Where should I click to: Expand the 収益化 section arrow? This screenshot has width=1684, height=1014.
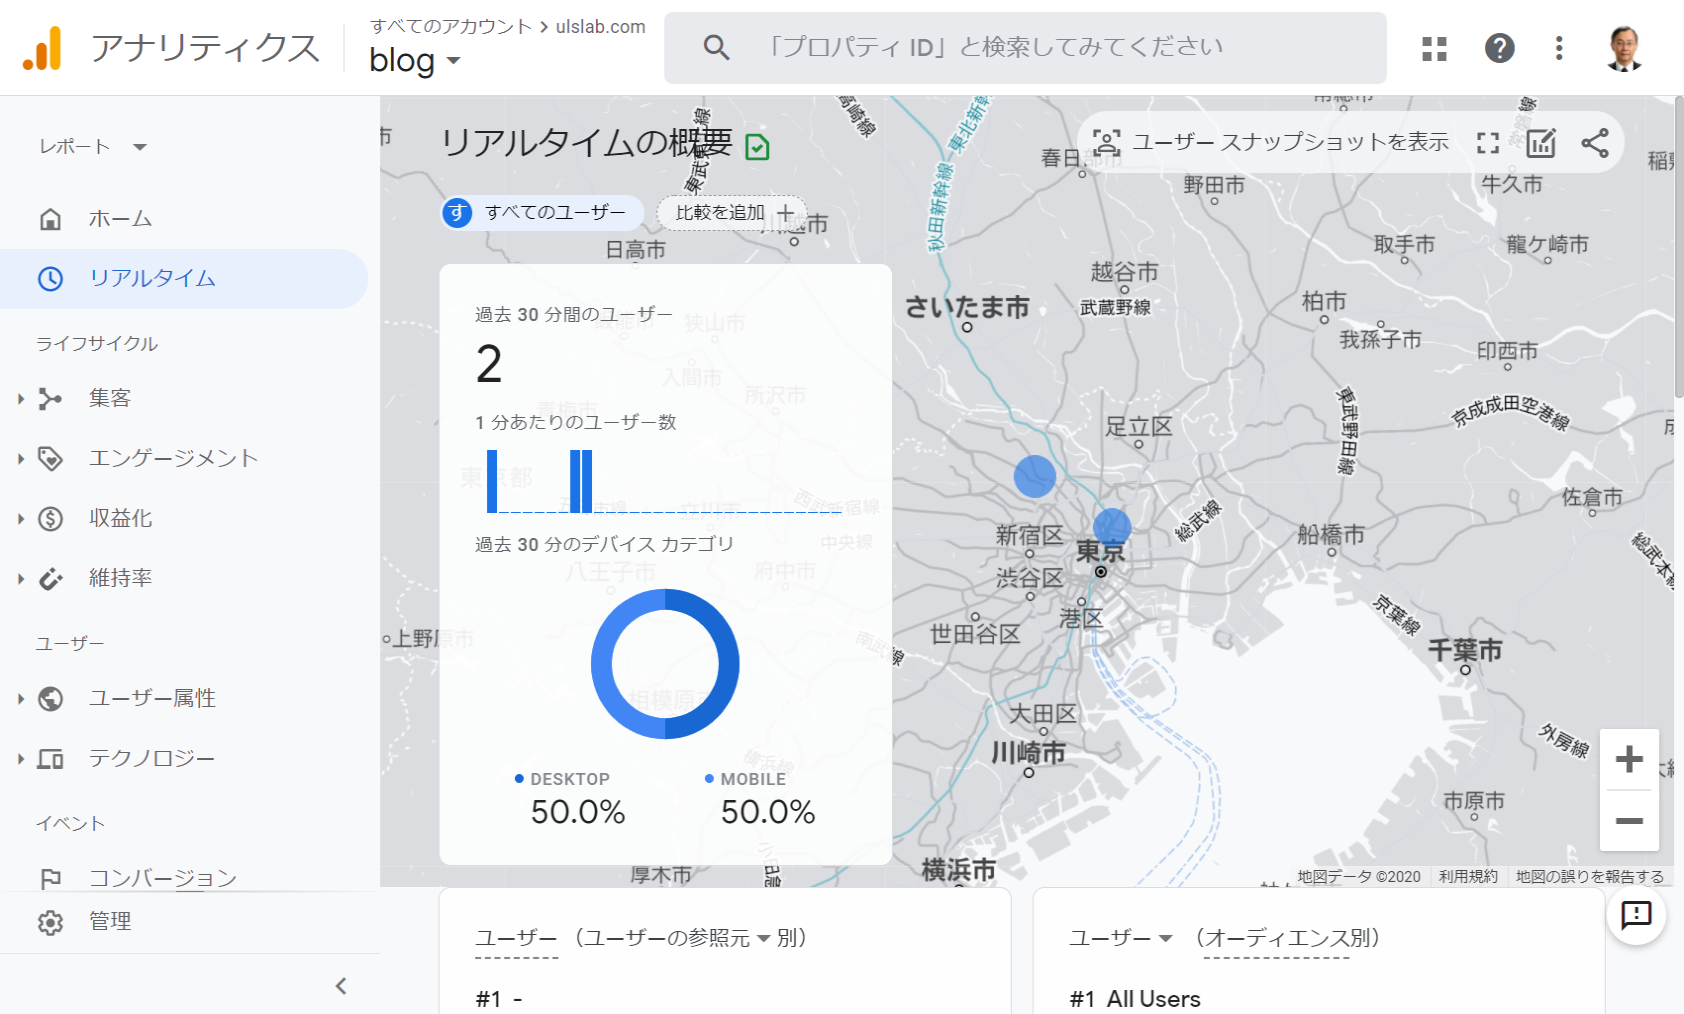tap(20, 519)
